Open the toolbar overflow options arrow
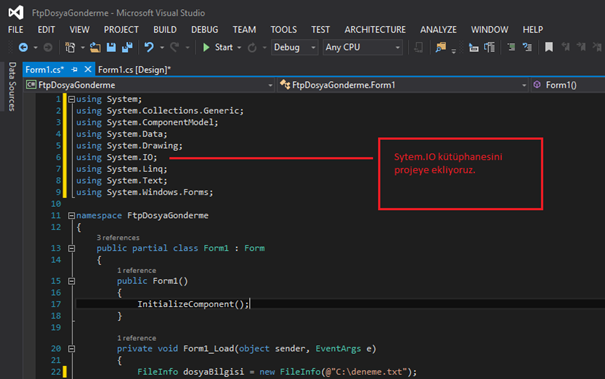The width and height of the screenshot is (605, 379). [454, 51]
